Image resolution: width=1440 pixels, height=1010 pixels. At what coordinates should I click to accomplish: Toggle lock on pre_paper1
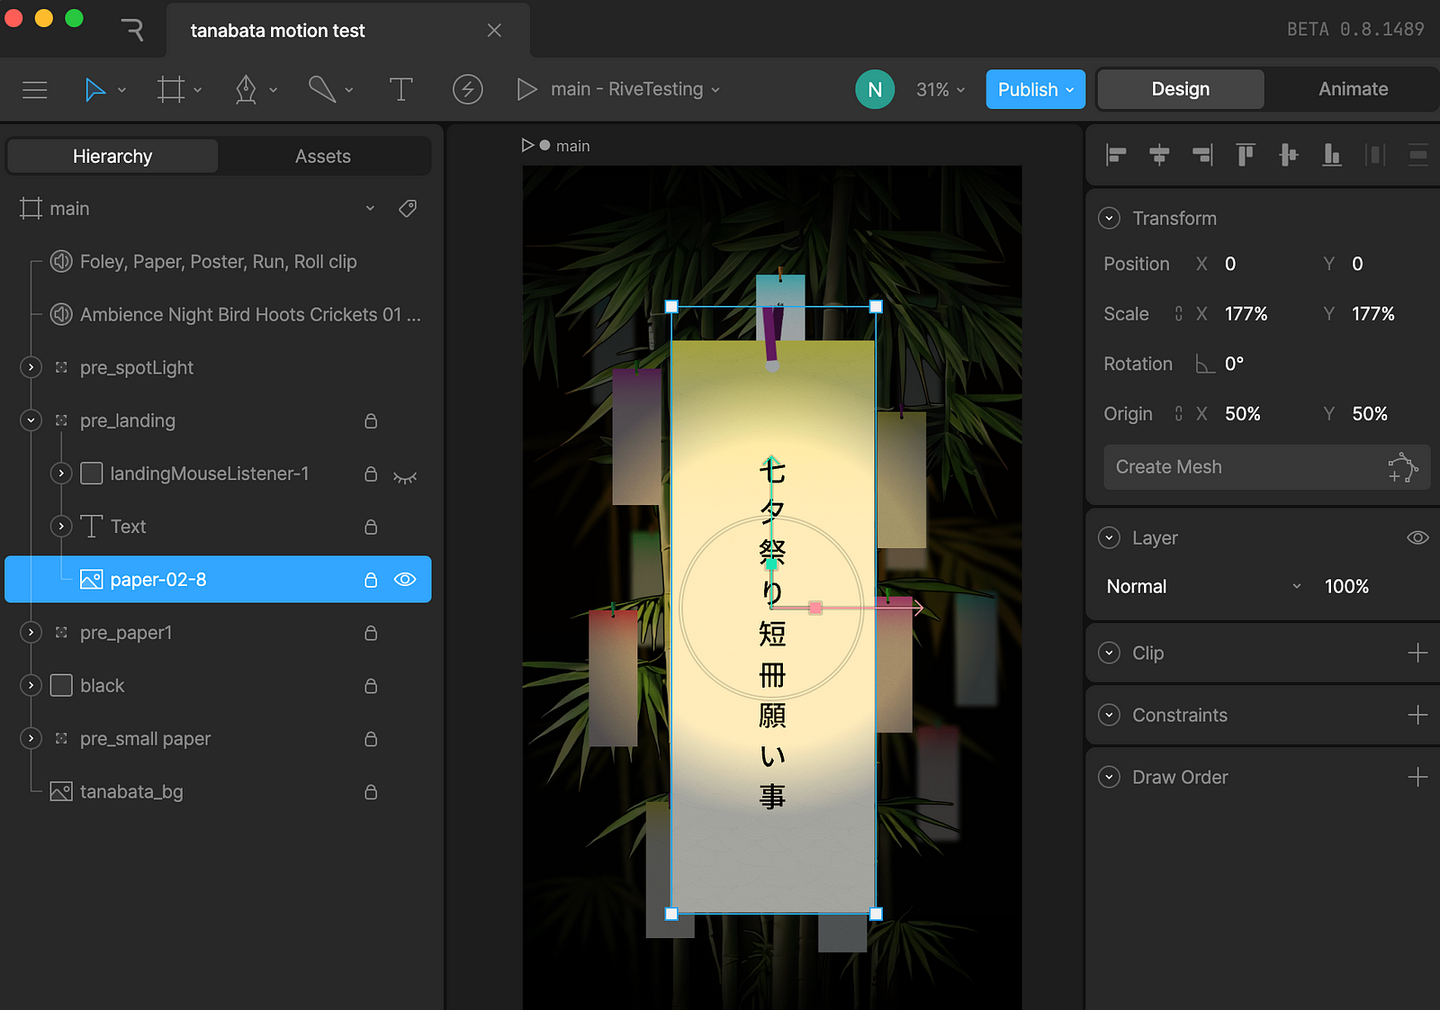tap(371, 633)
